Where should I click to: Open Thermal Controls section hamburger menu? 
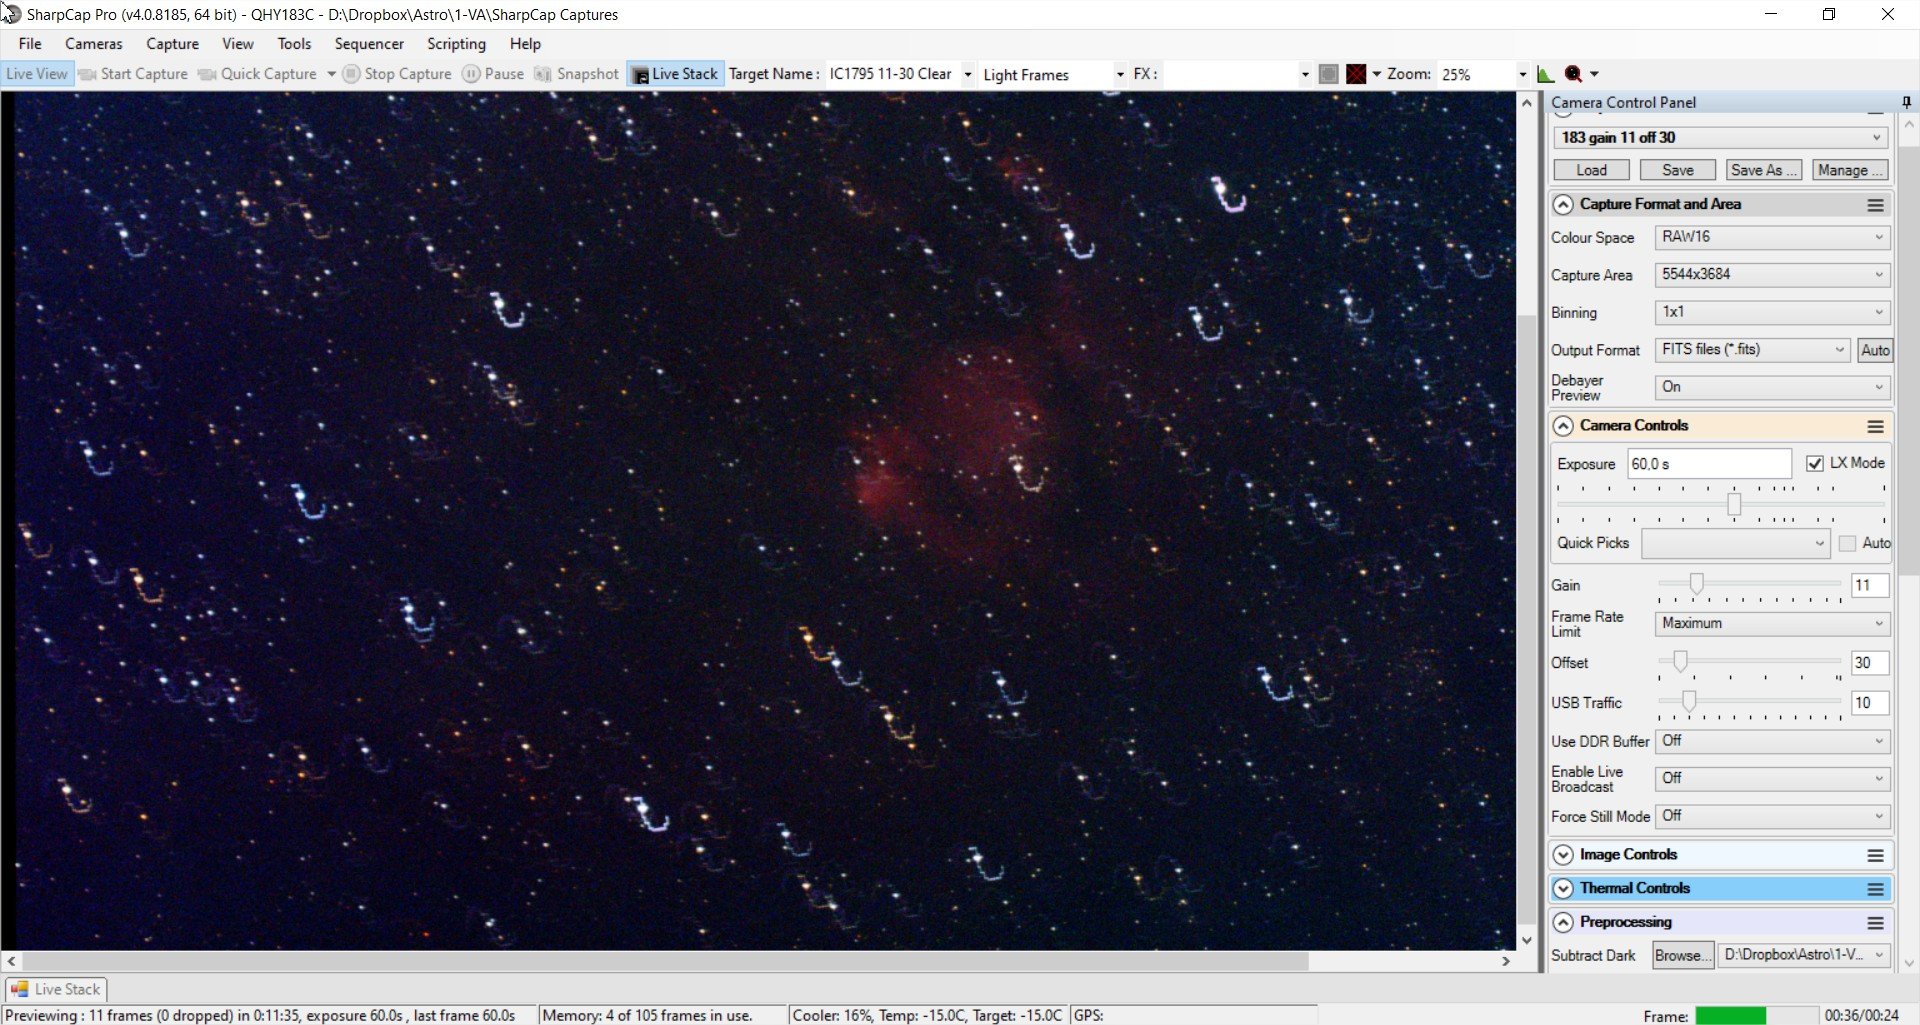pyautogui.click(x=1875, y=889)
